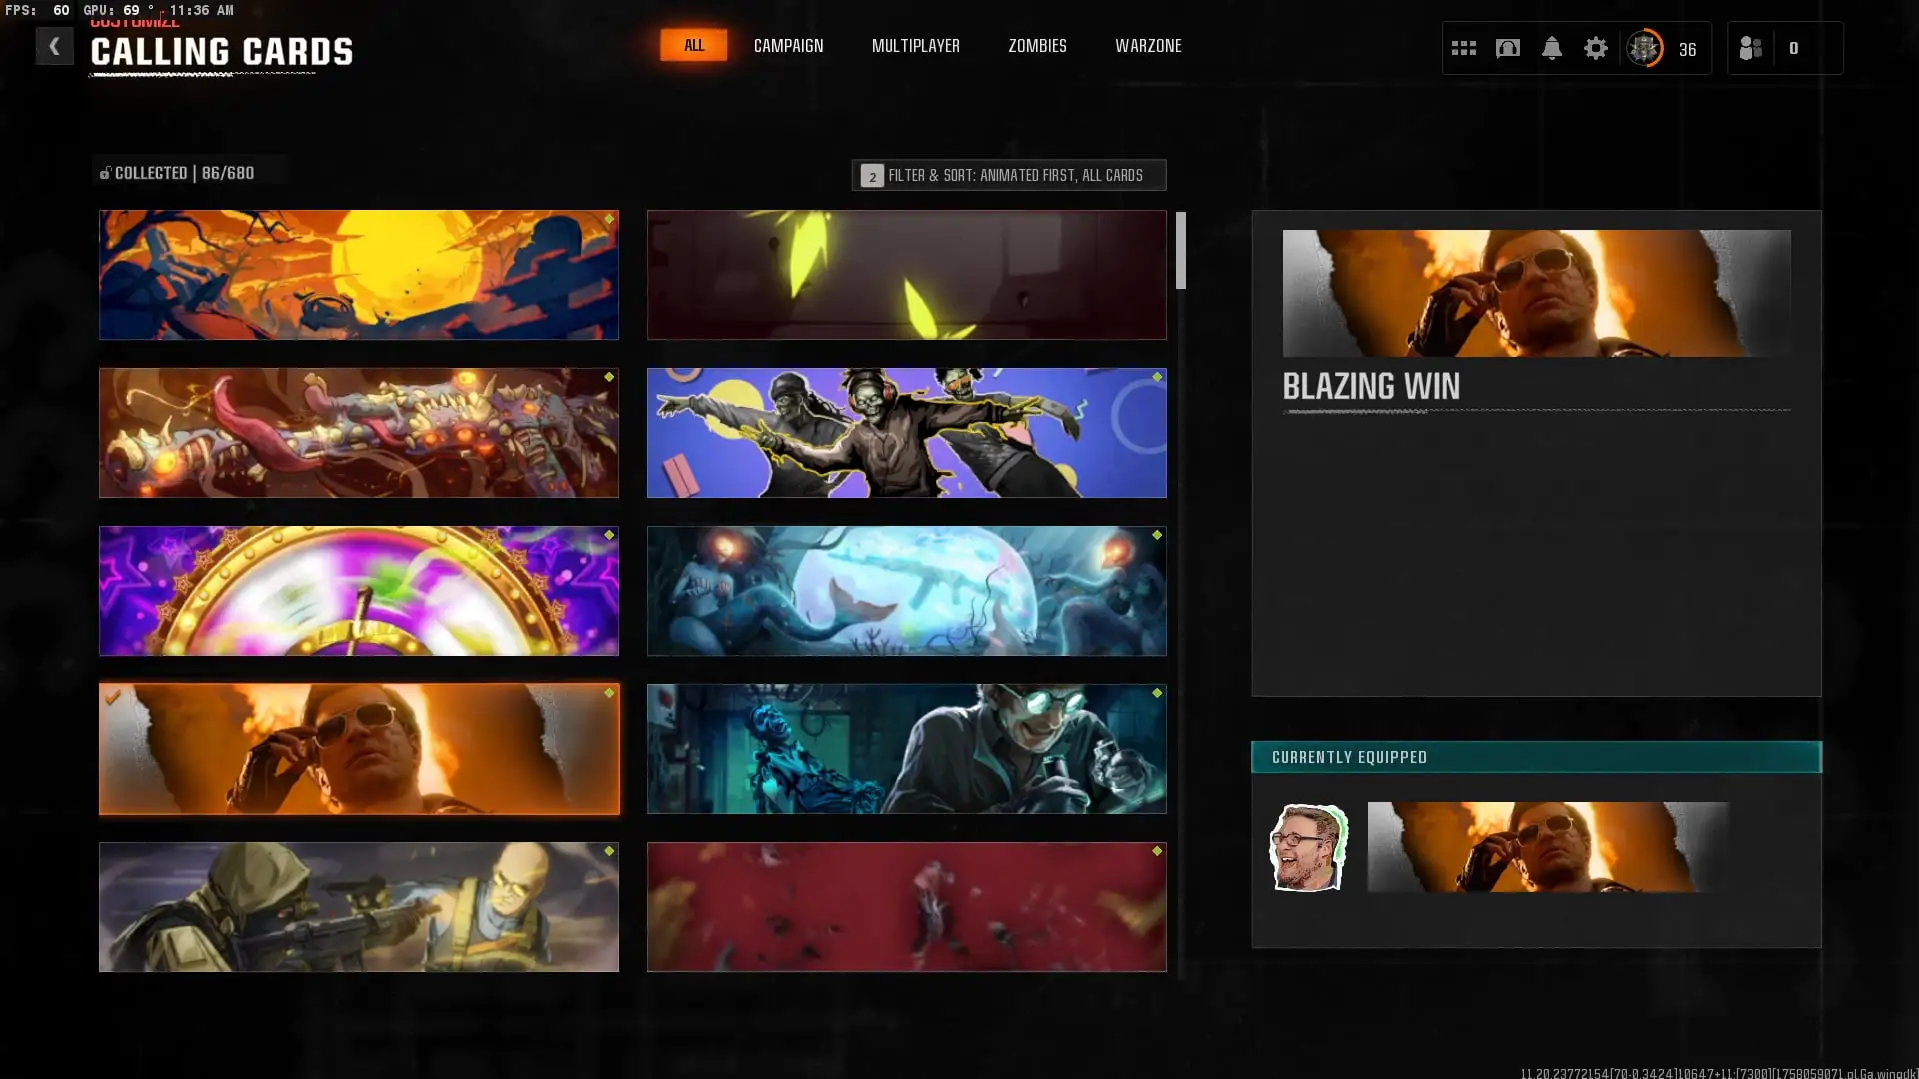Open notifications bell

[1551, 48]
